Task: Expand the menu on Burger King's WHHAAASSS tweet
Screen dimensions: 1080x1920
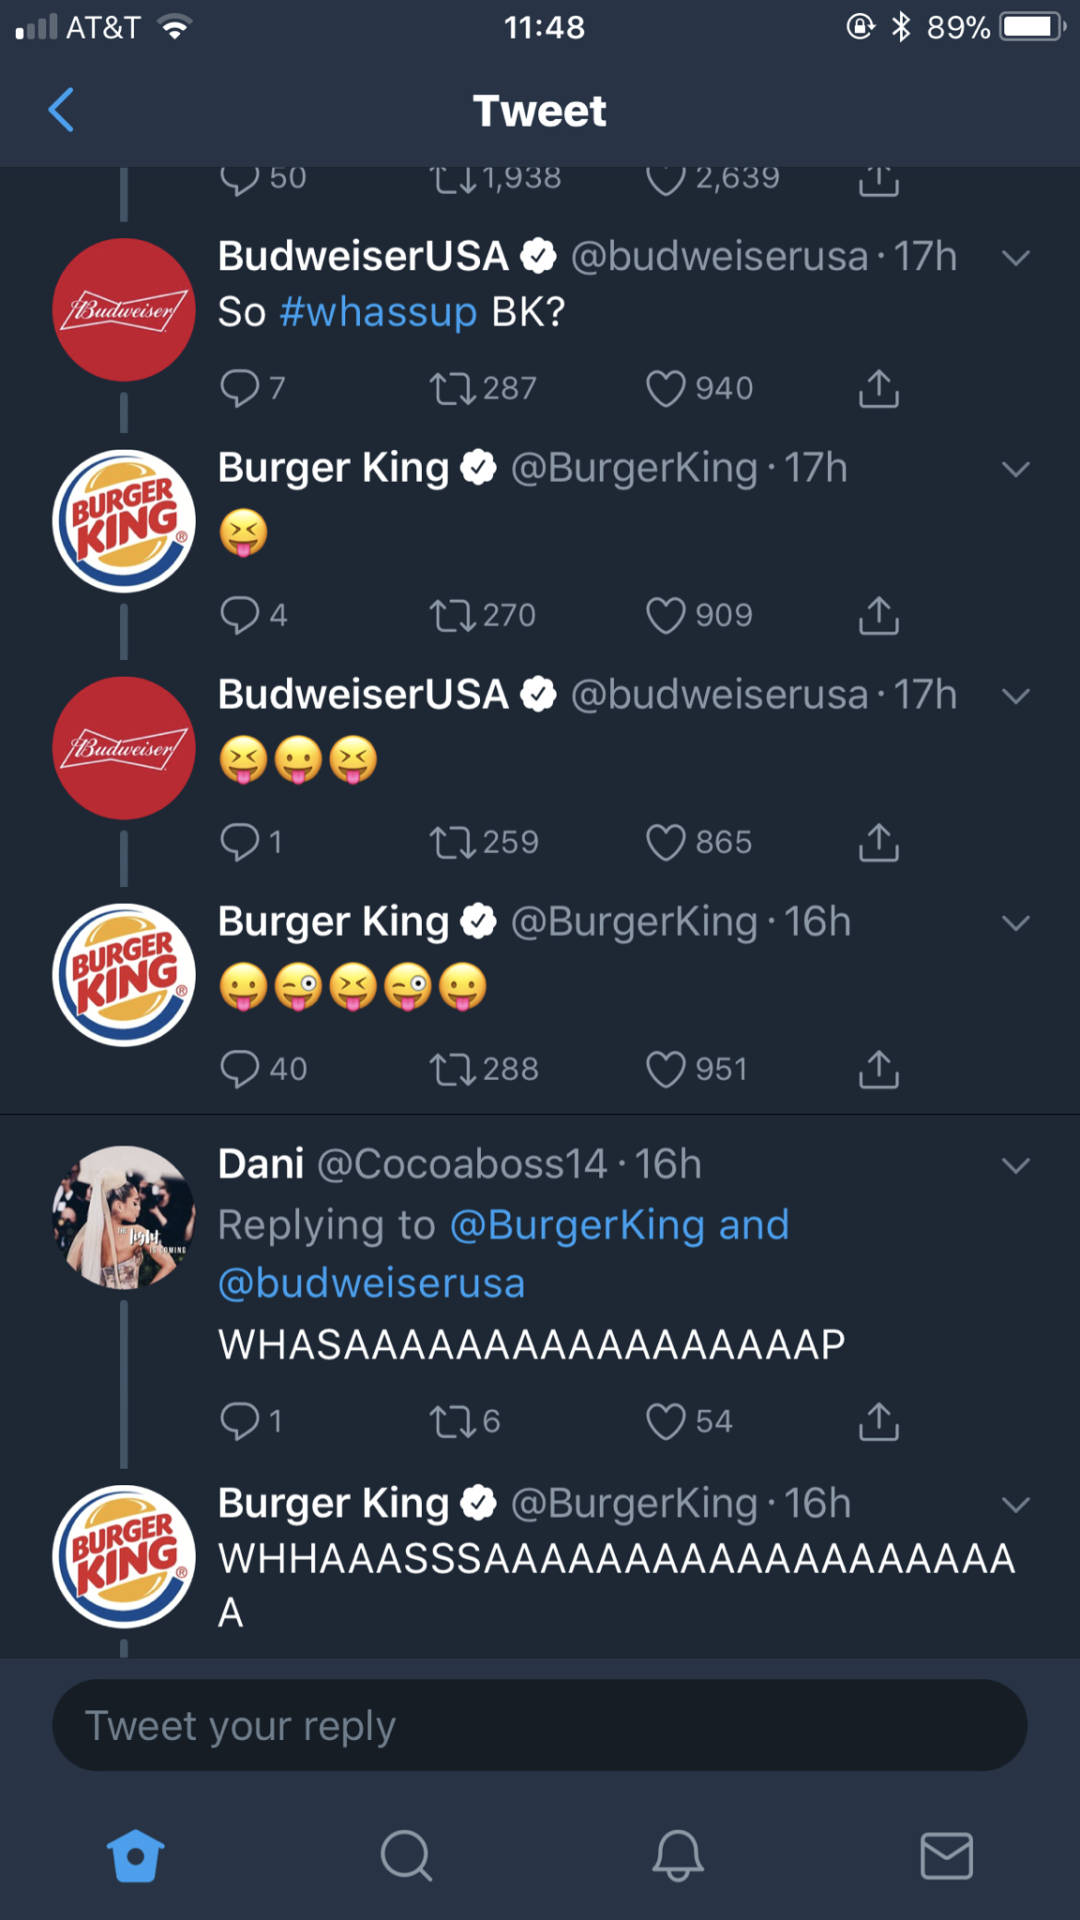Action: click(x=1015, y=1505)
